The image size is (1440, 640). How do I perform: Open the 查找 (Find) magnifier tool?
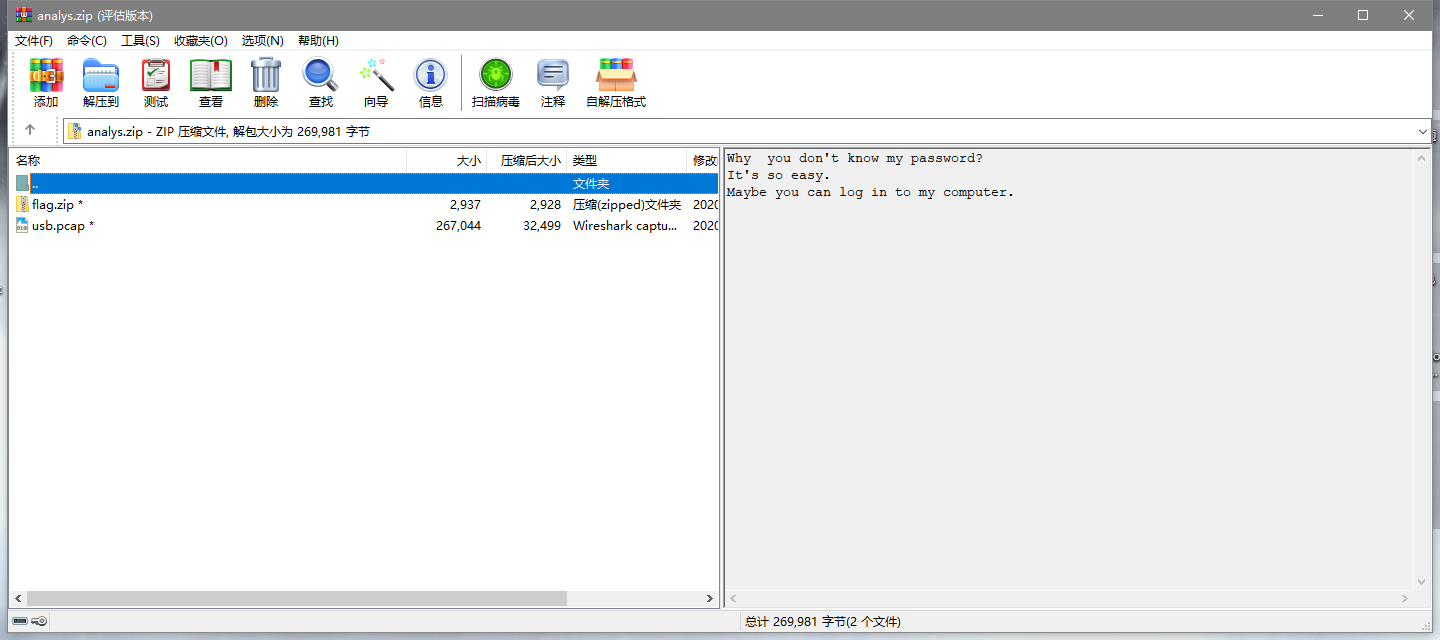tap(321, 76)
